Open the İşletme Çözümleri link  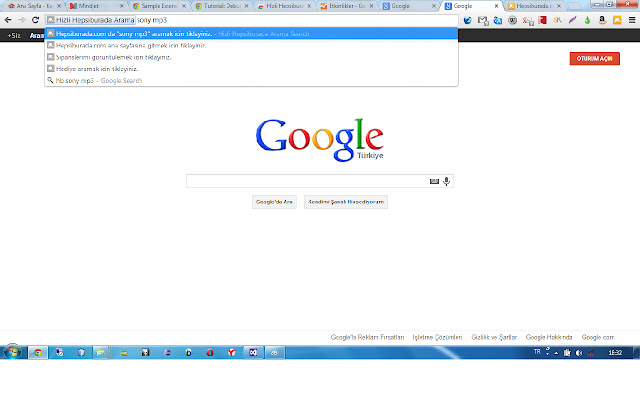(437, 337)
